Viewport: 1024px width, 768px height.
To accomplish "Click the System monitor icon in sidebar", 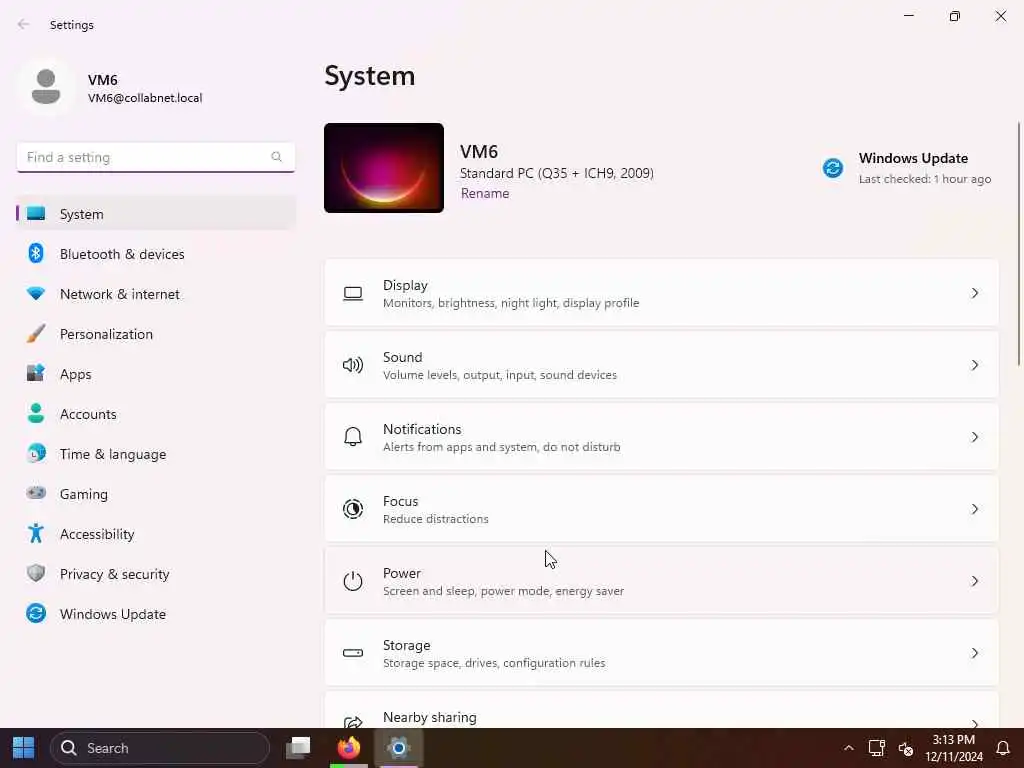I will (x=36, y=214).
